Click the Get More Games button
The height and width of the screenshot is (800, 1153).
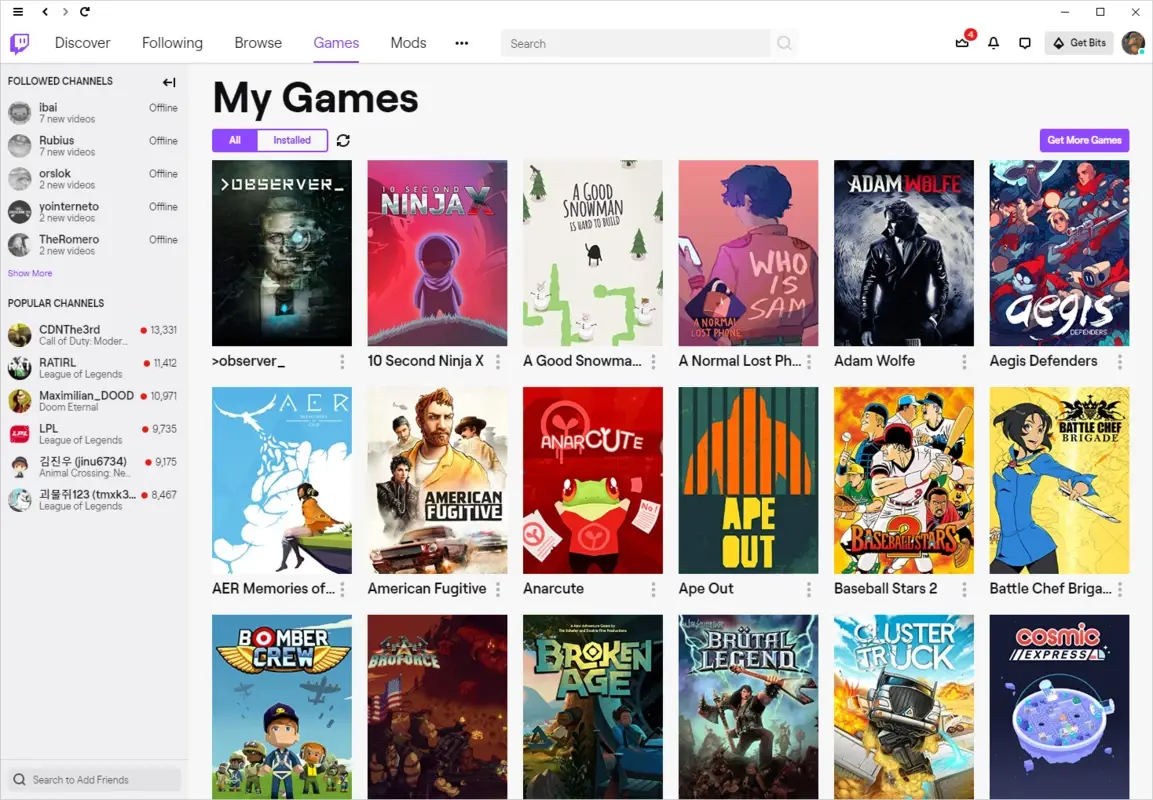click(1084, 140)
